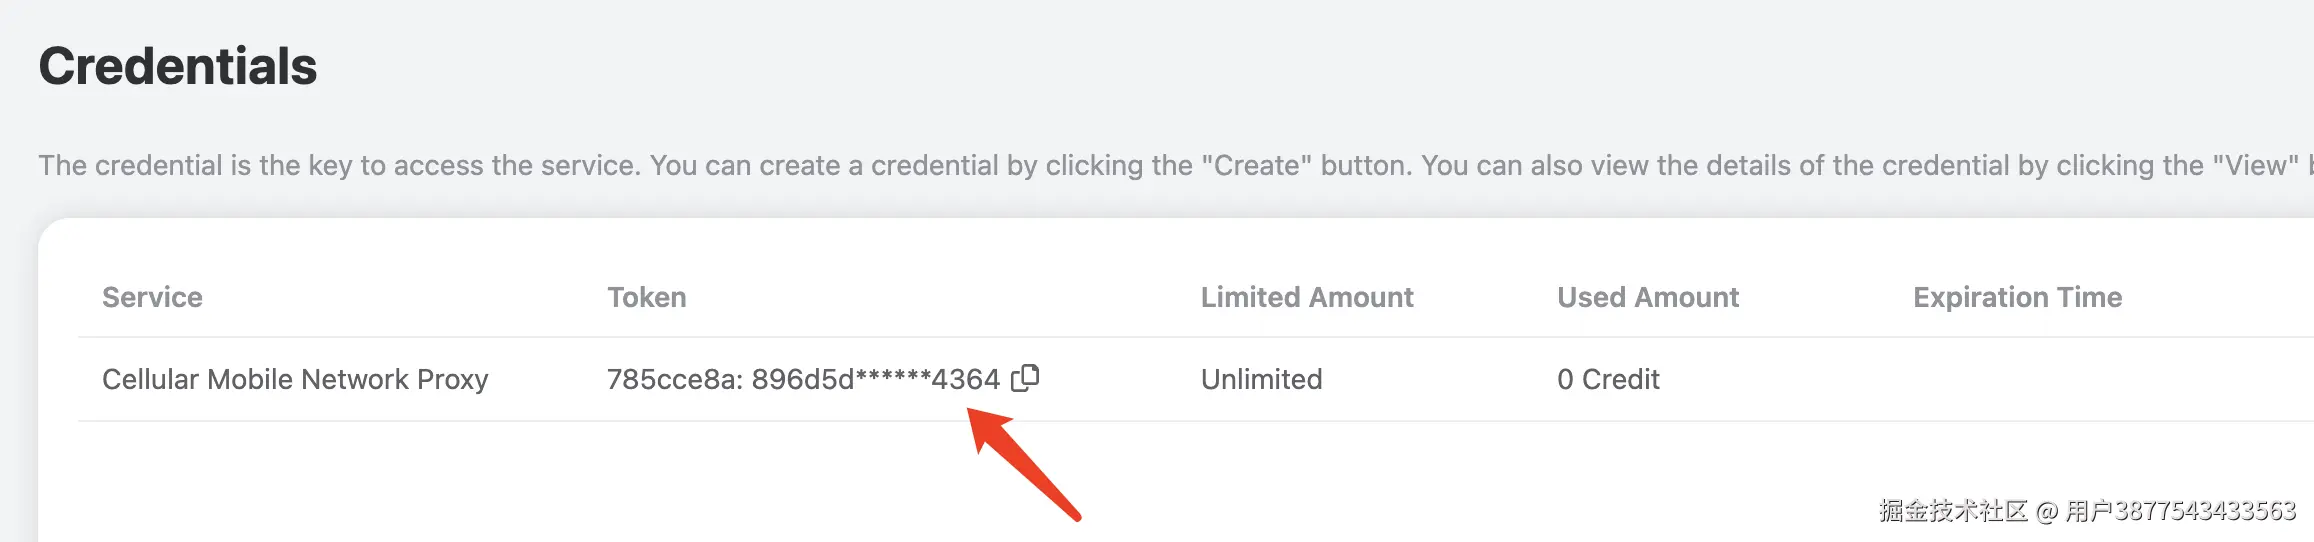Click the Service column header
The height and width of the screenshot is (542, 2314).
click(x=152, y=297)
